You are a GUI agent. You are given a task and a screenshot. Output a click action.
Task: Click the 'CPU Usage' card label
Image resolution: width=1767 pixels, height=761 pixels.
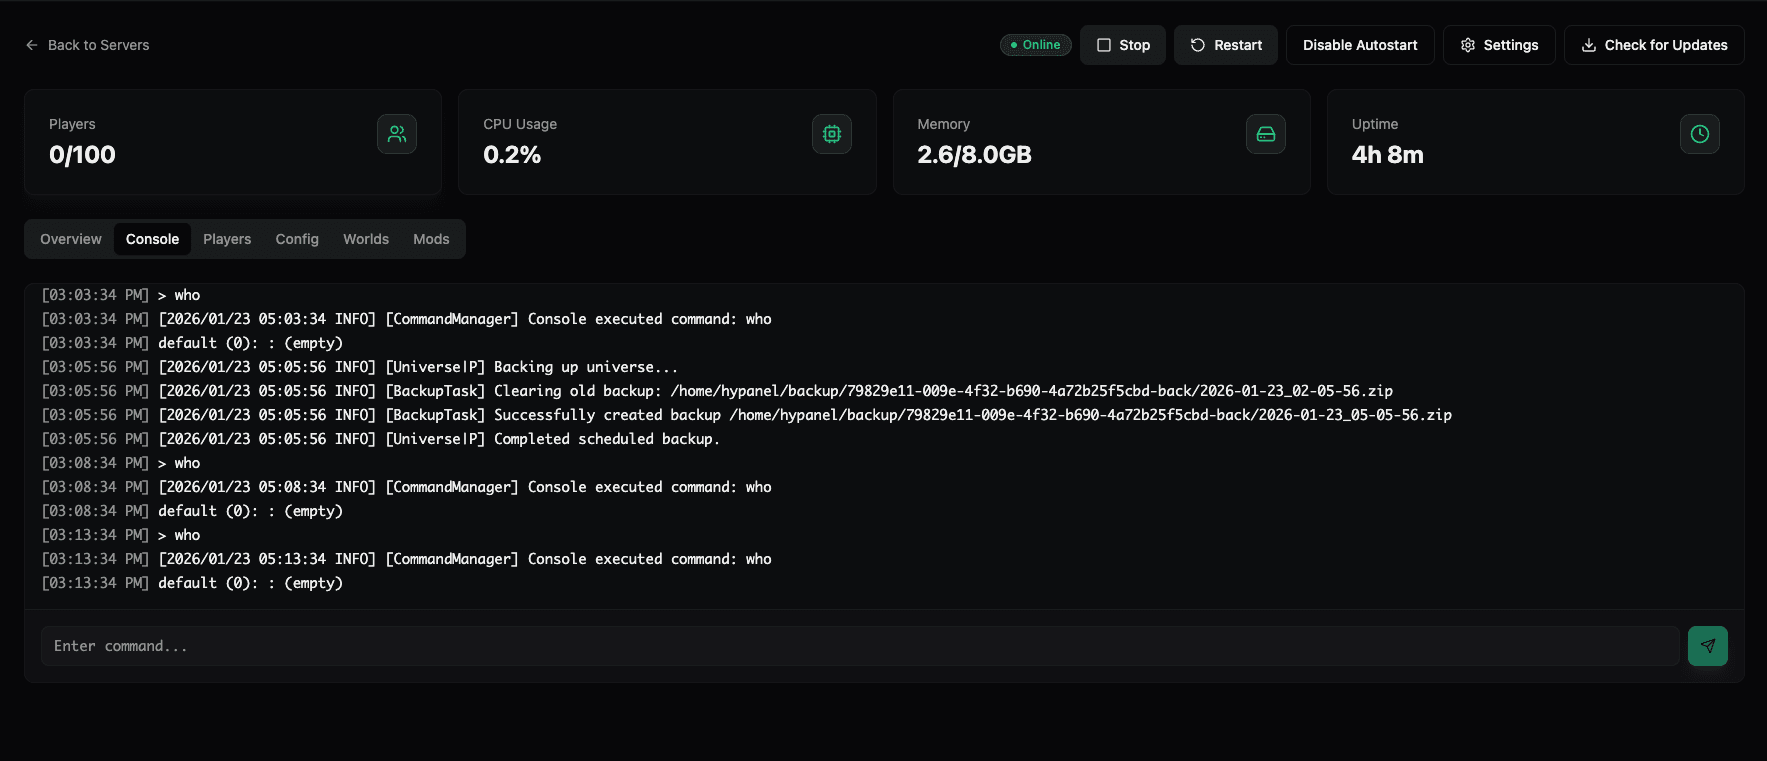[520, 124]
